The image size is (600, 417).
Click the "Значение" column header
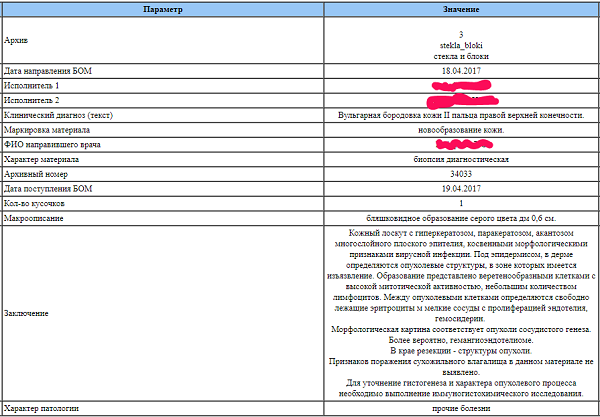(461, 10)
